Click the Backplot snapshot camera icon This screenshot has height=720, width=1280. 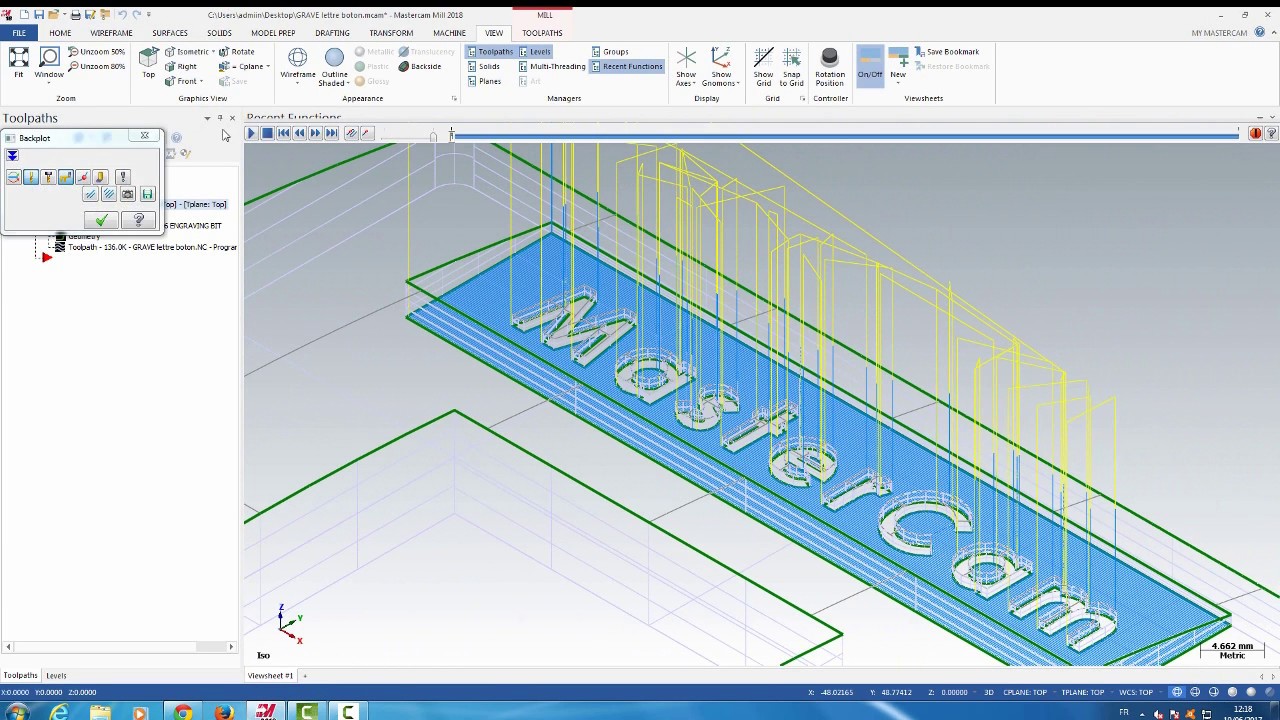[x=128, y=194]
